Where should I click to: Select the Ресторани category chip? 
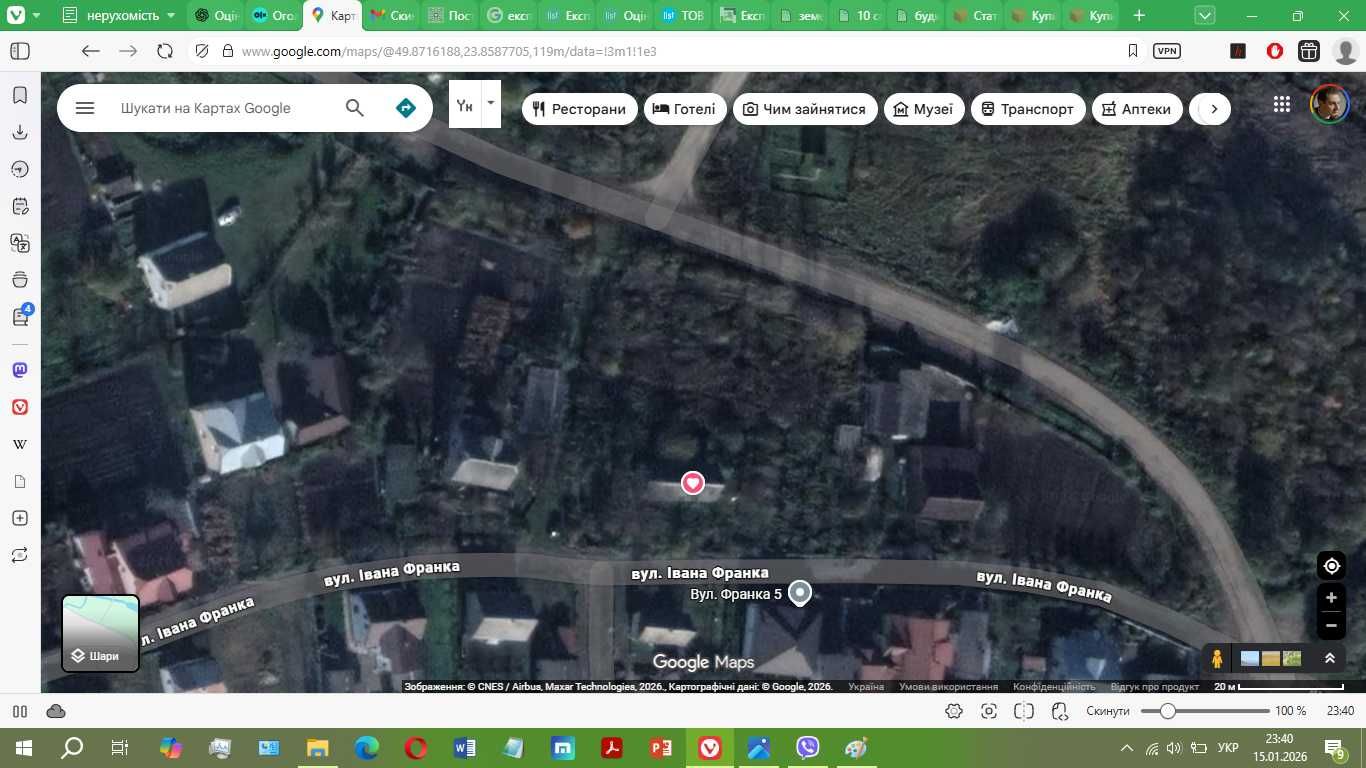tap(580, 109)
